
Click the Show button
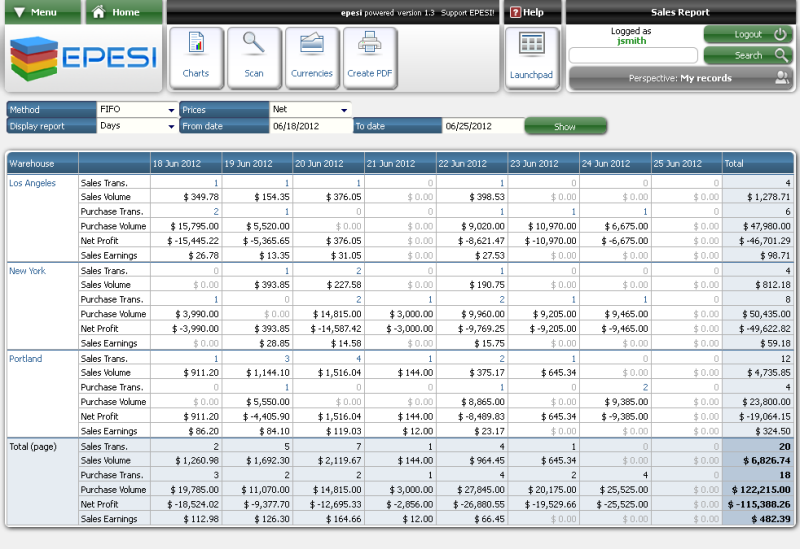pos(565,126)
